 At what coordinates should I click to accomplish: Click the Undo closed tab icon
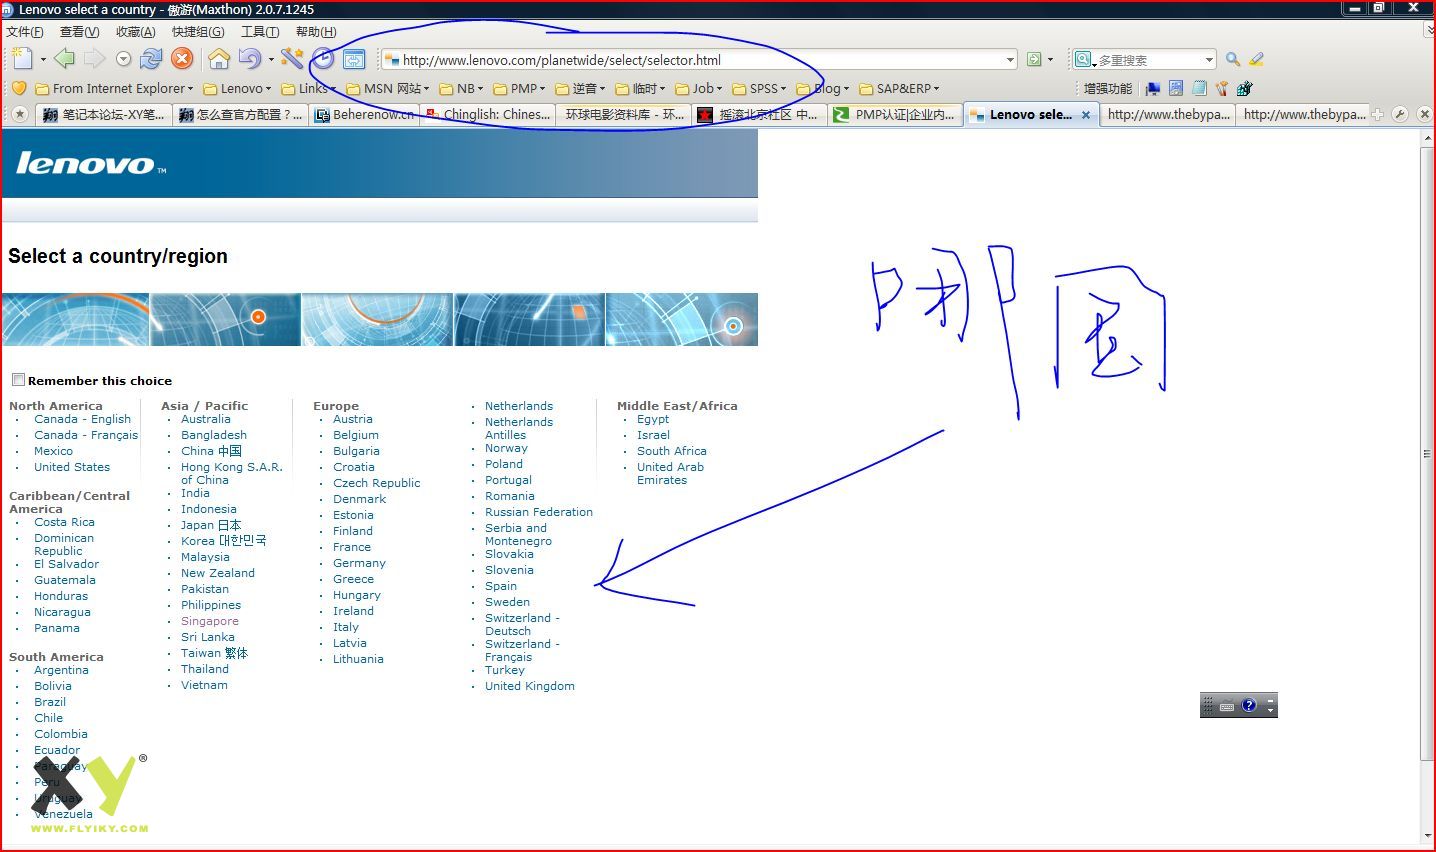point(249,59)
